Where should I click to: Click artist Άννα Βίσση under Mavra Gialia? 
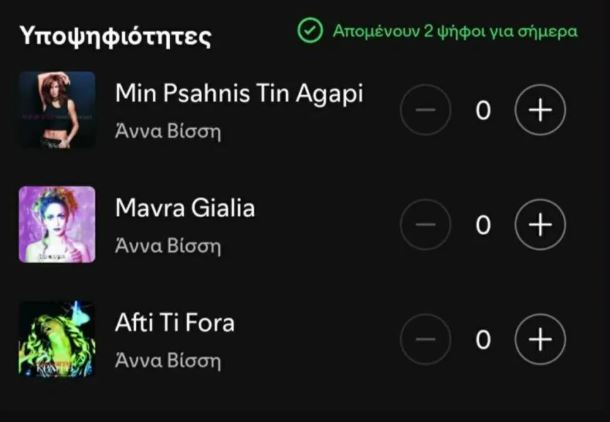coord(168,246)
